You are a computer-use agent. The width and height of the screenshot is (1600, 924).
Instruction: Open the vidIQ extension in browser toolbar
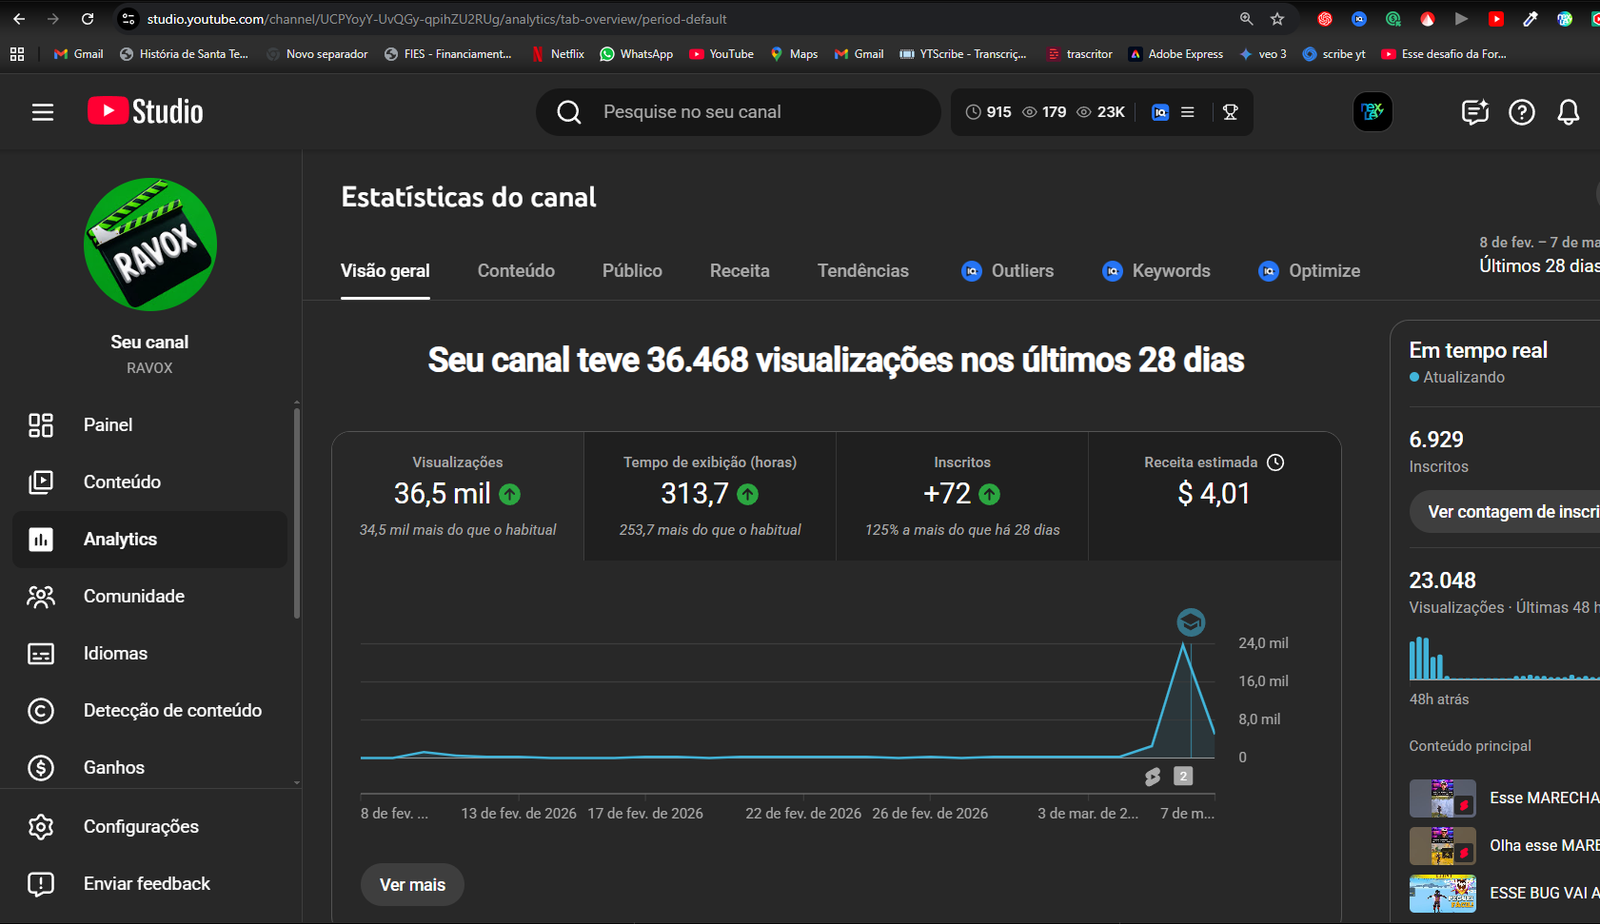(1359, 19)
